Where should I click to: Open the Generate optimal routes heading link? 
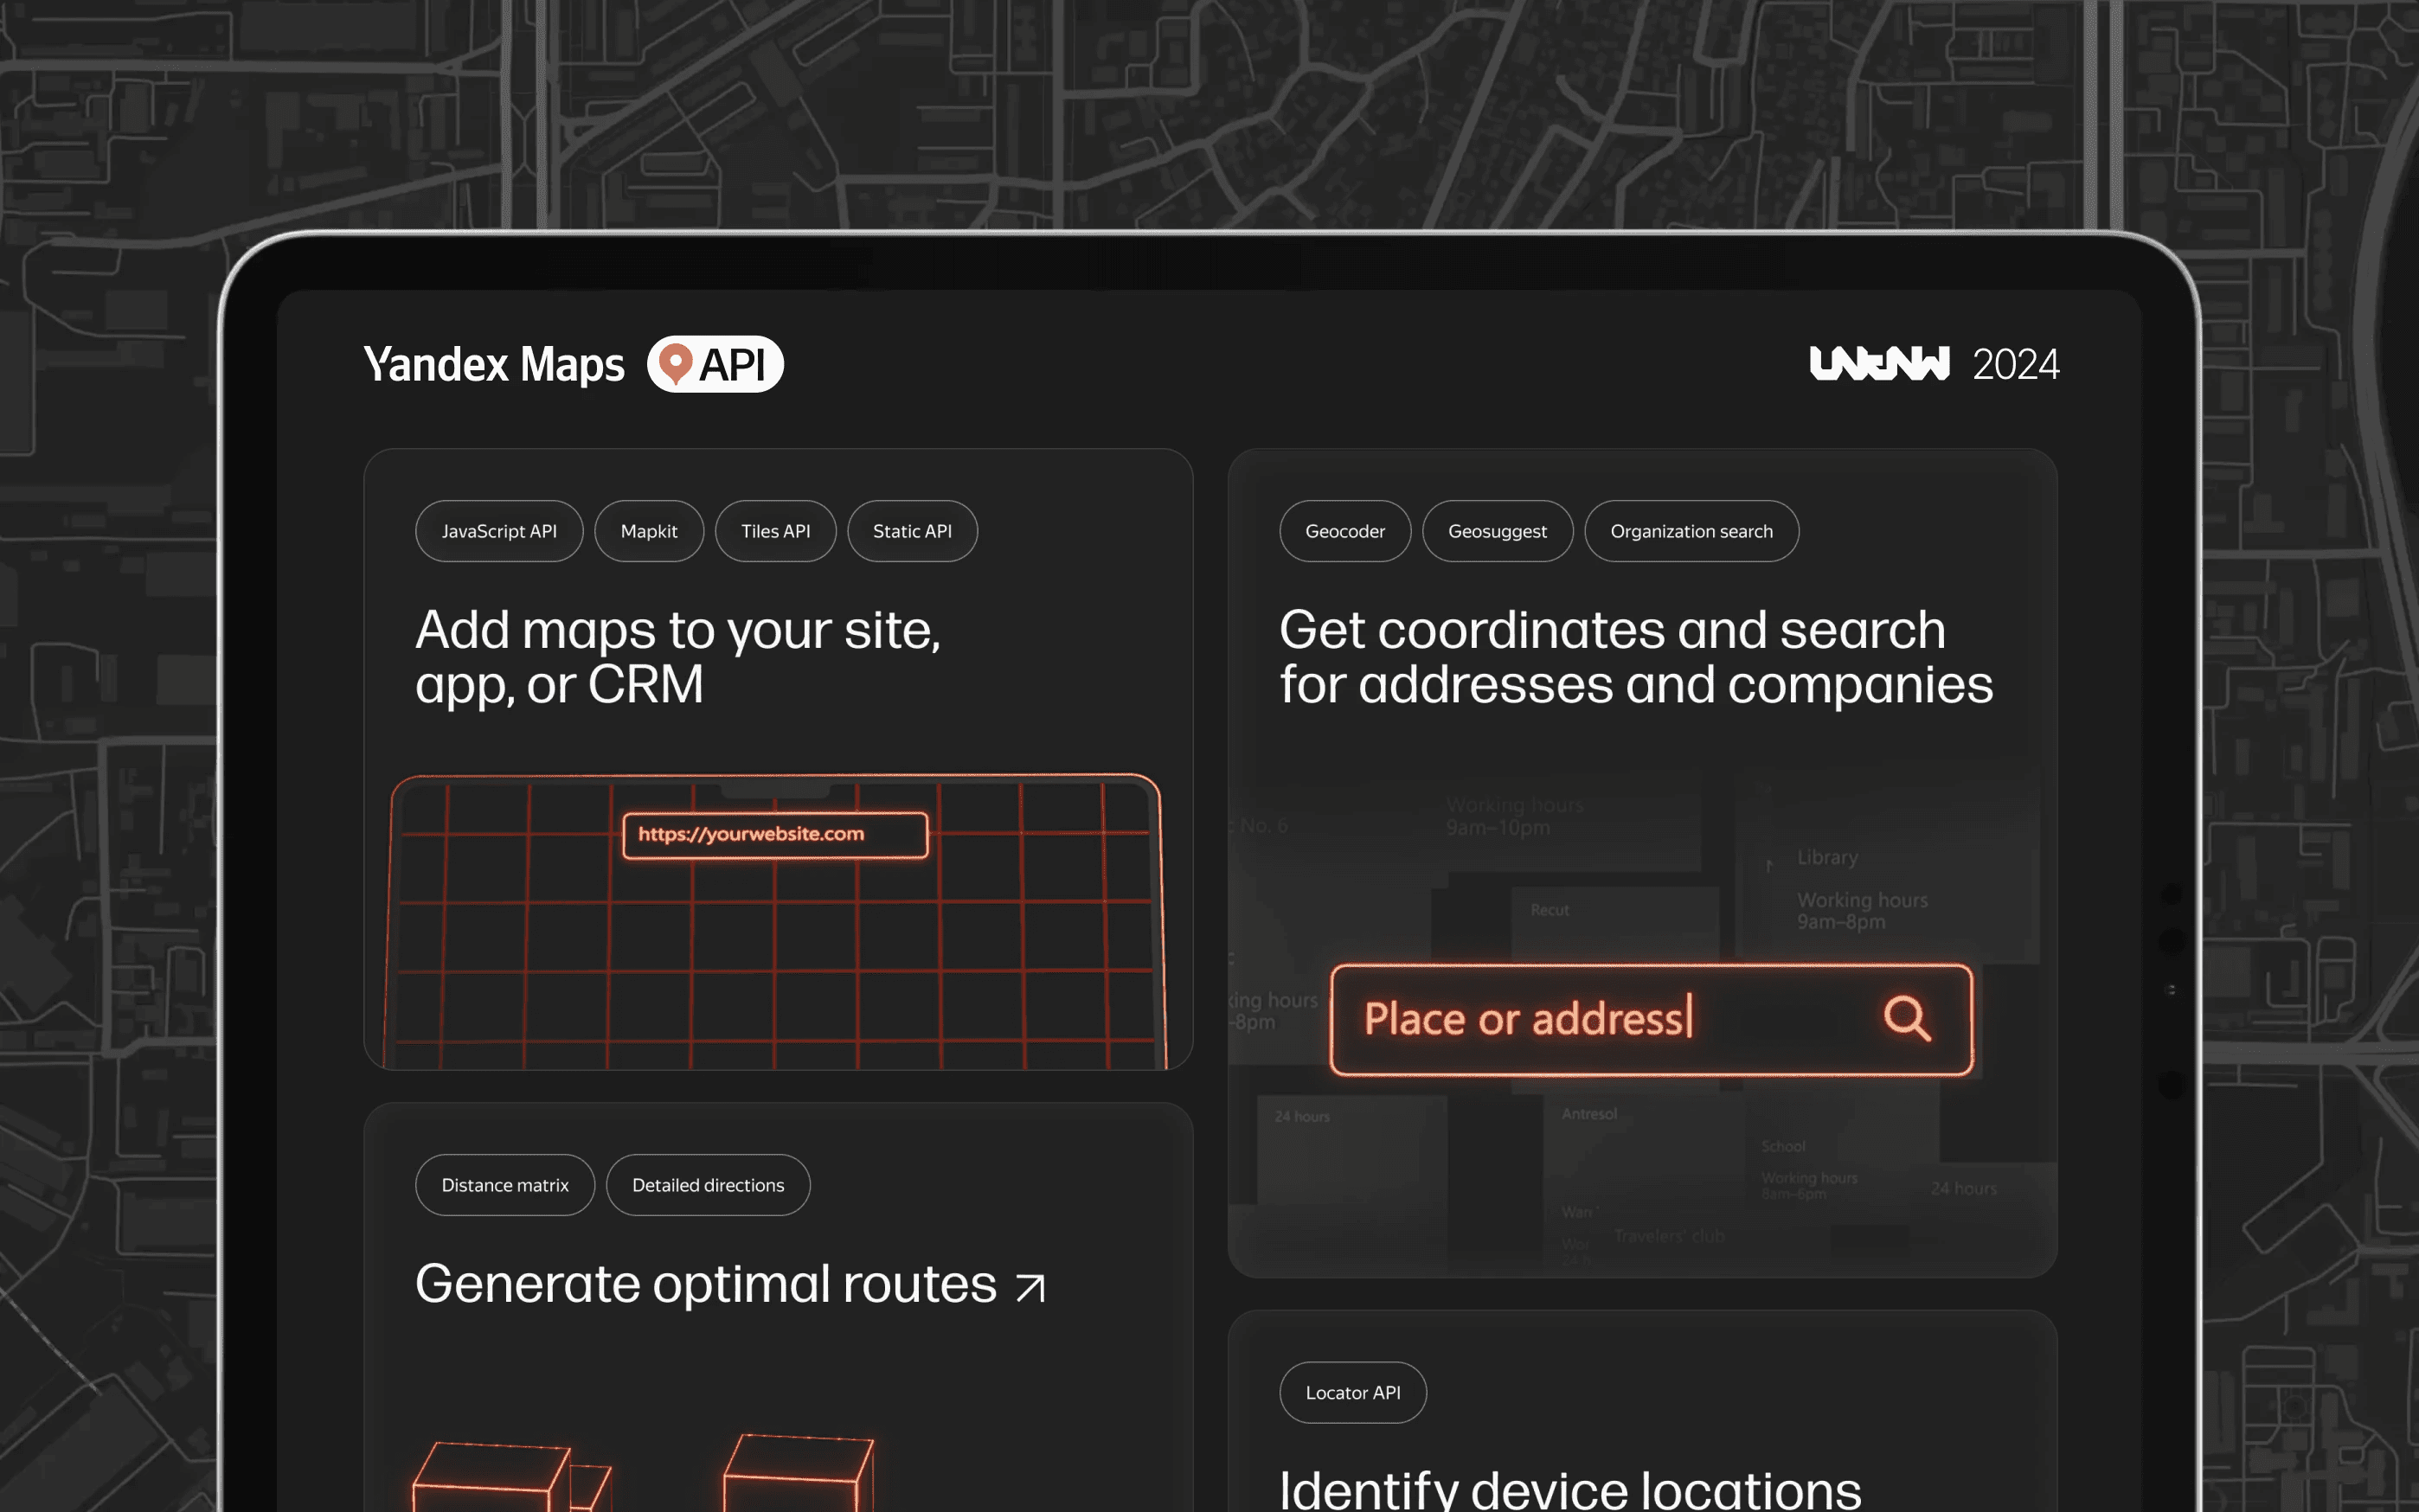point(705,1284)
